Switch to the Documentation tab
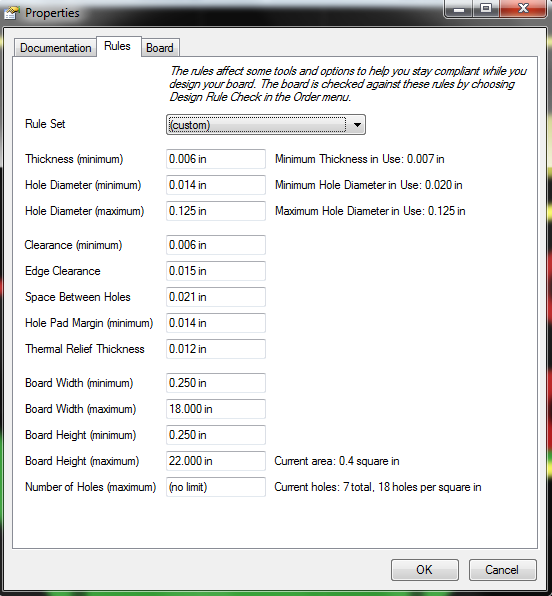Screen dimensions: 552x596 click(56, 48)
